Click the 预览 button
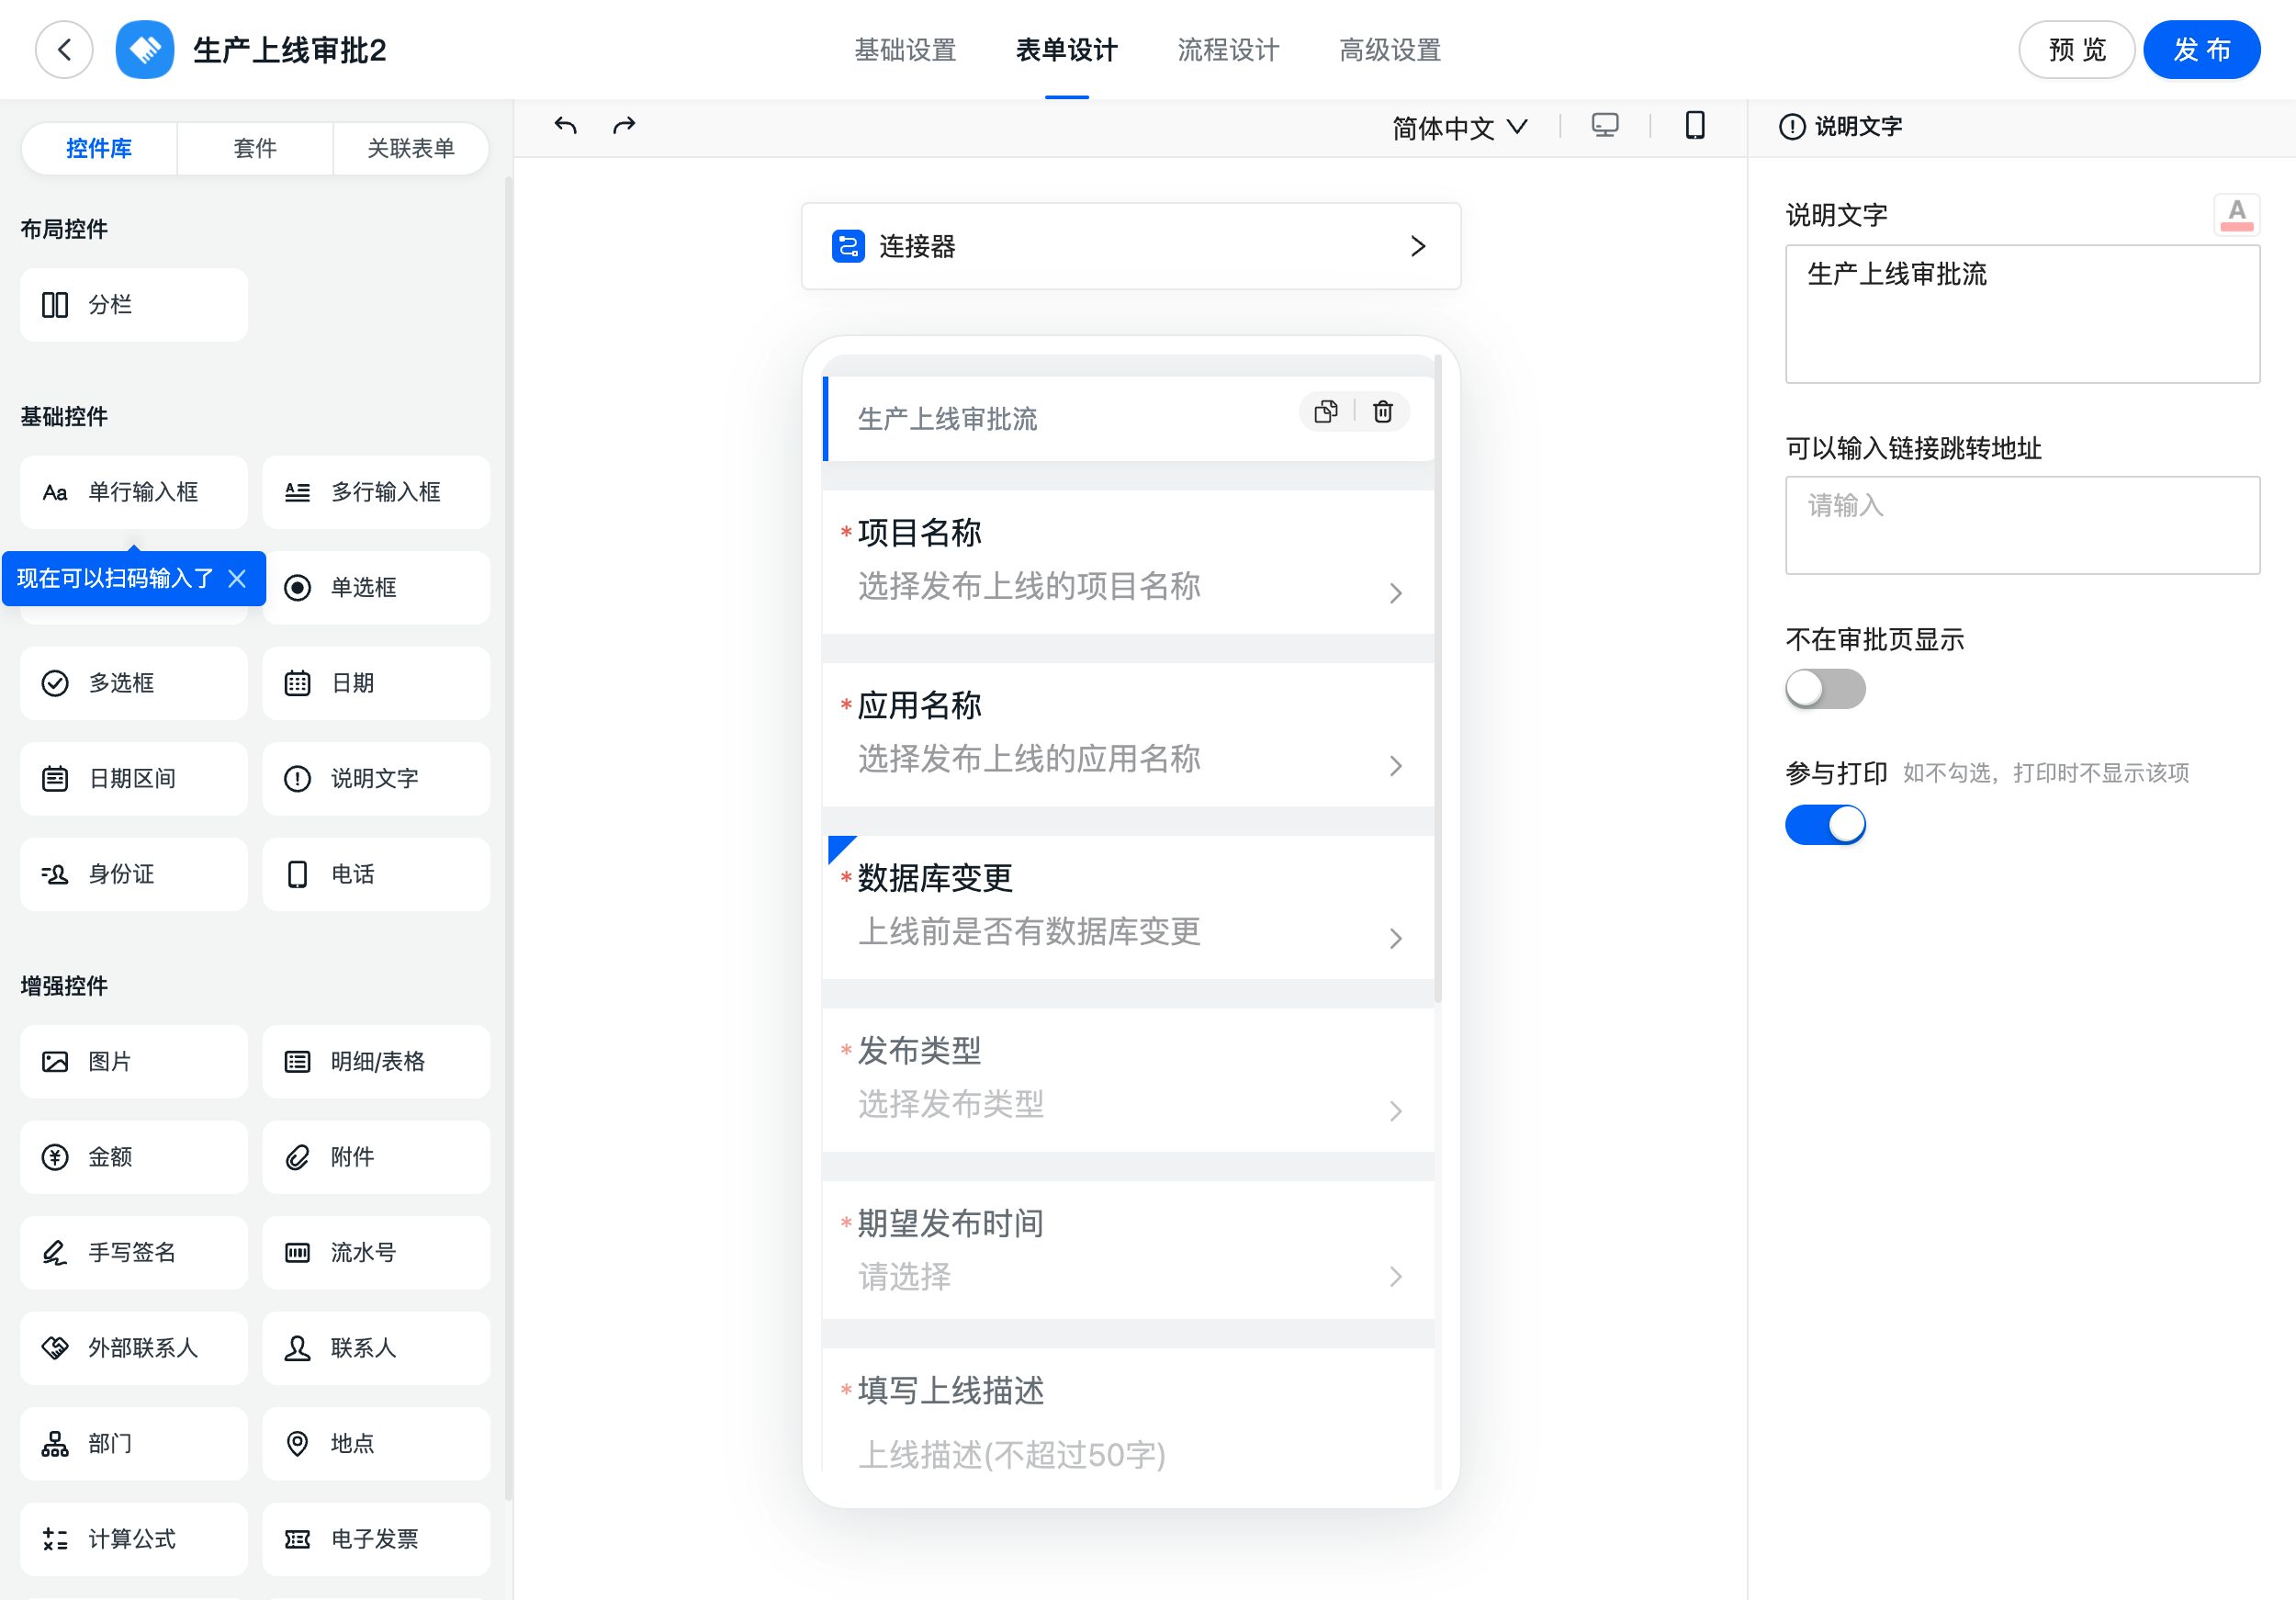 point(2077,50)
